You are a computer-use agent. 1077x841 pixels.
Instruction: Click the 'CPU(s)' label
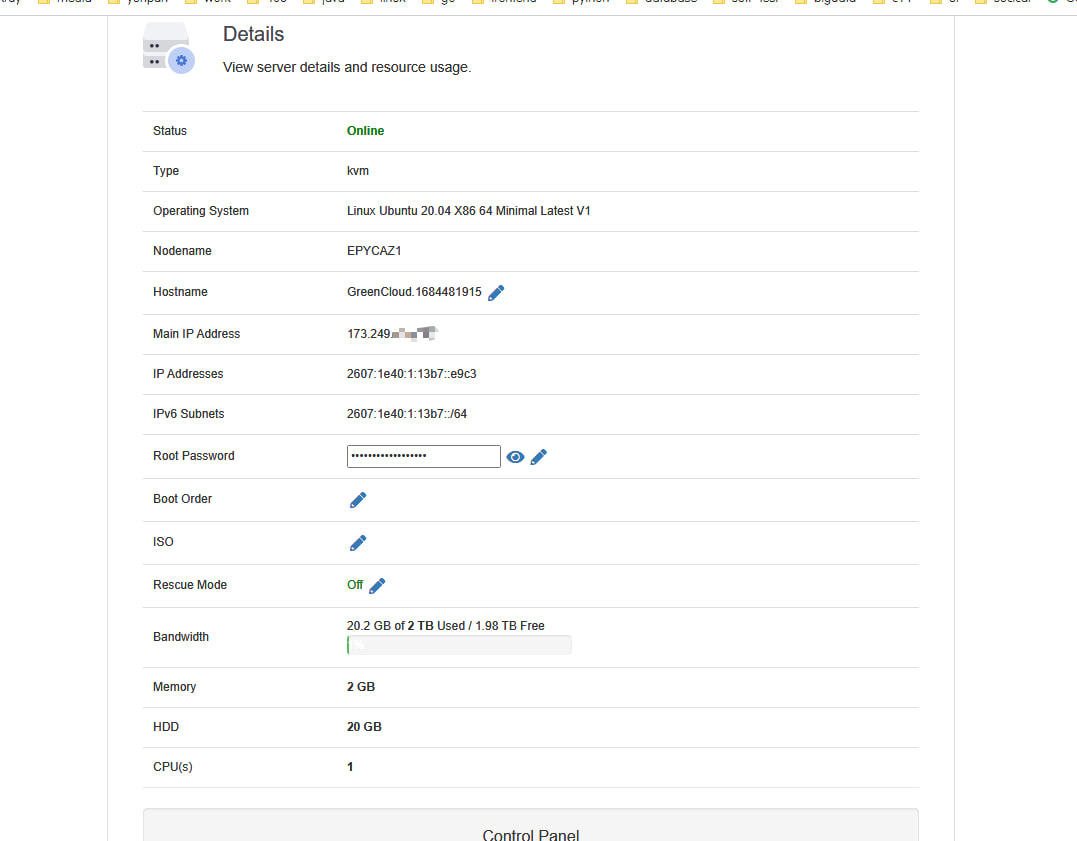point(173,767)
